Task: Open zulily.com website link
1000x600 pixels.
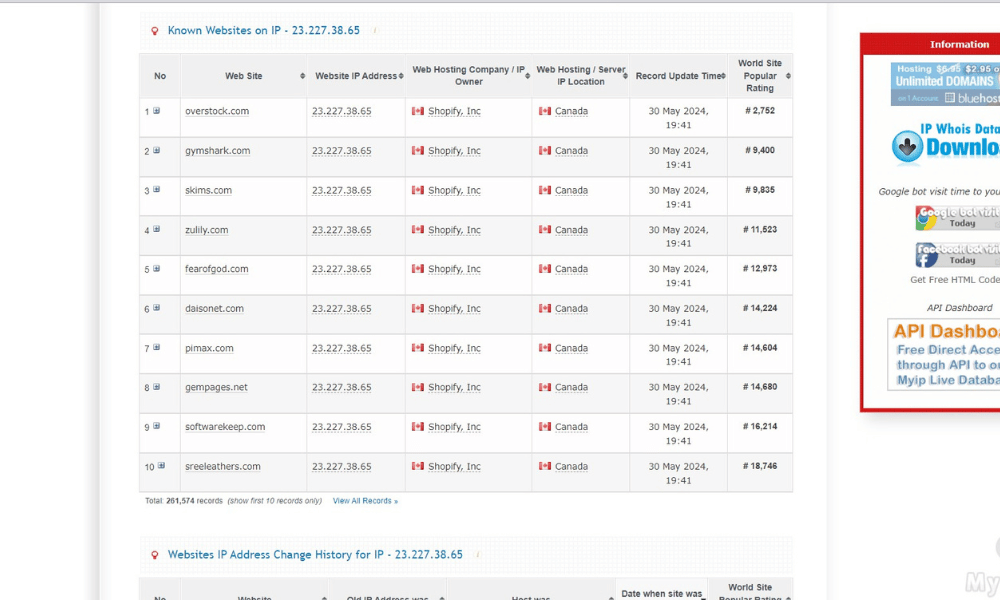Action: (x=207, y=230)
